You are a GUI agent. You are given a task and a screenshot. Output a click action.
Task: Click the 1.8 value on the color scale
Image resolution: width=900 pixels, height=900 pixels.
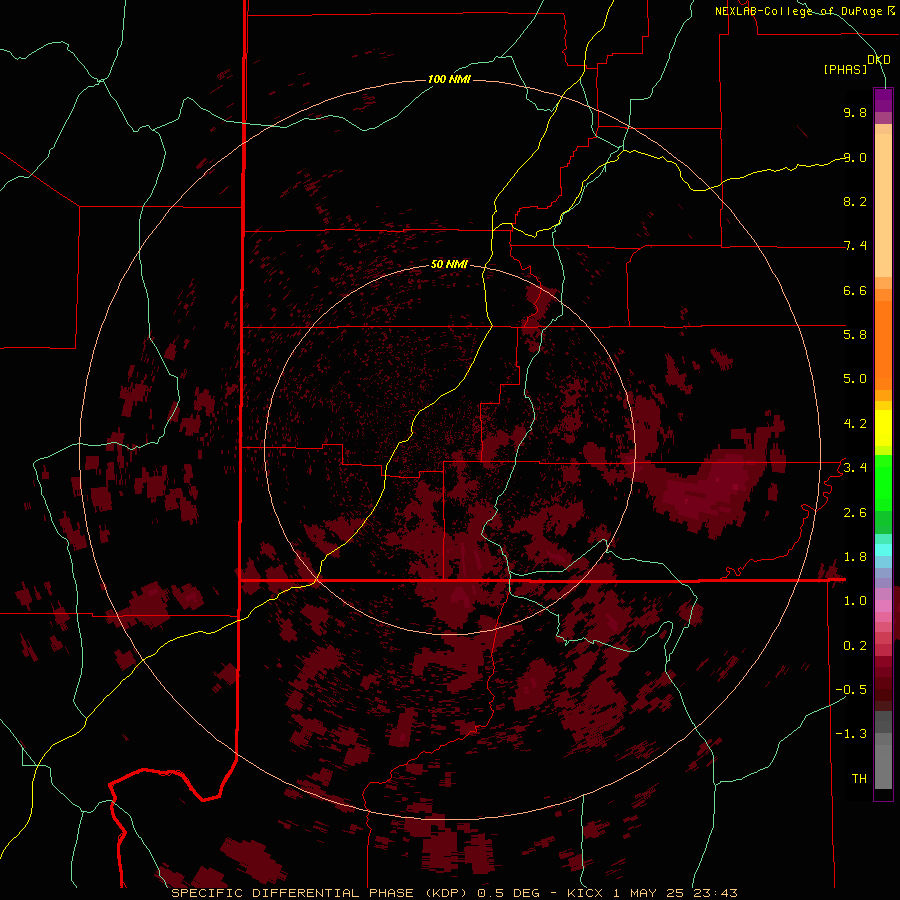[x=855, y=557]
